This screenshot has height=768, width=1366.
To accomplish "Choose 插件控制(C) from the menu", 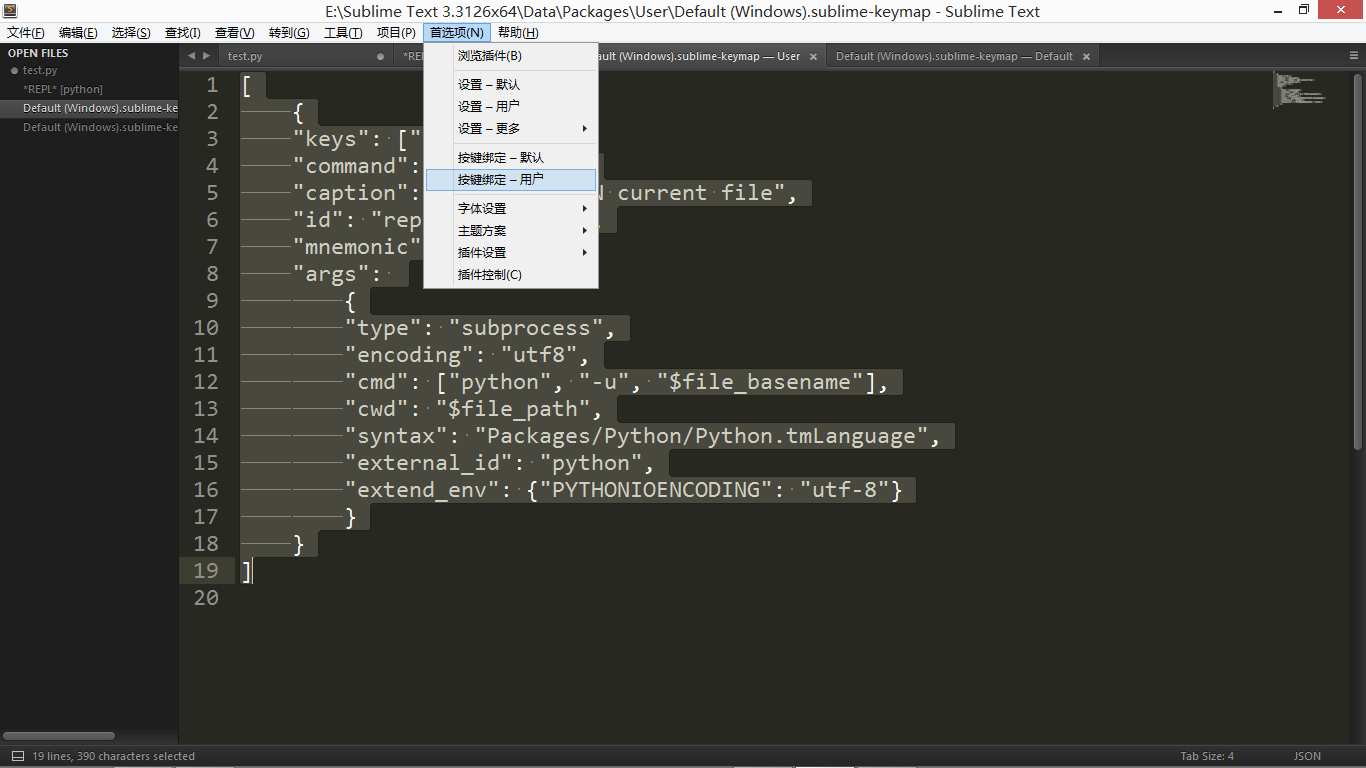I will point(511,275).
